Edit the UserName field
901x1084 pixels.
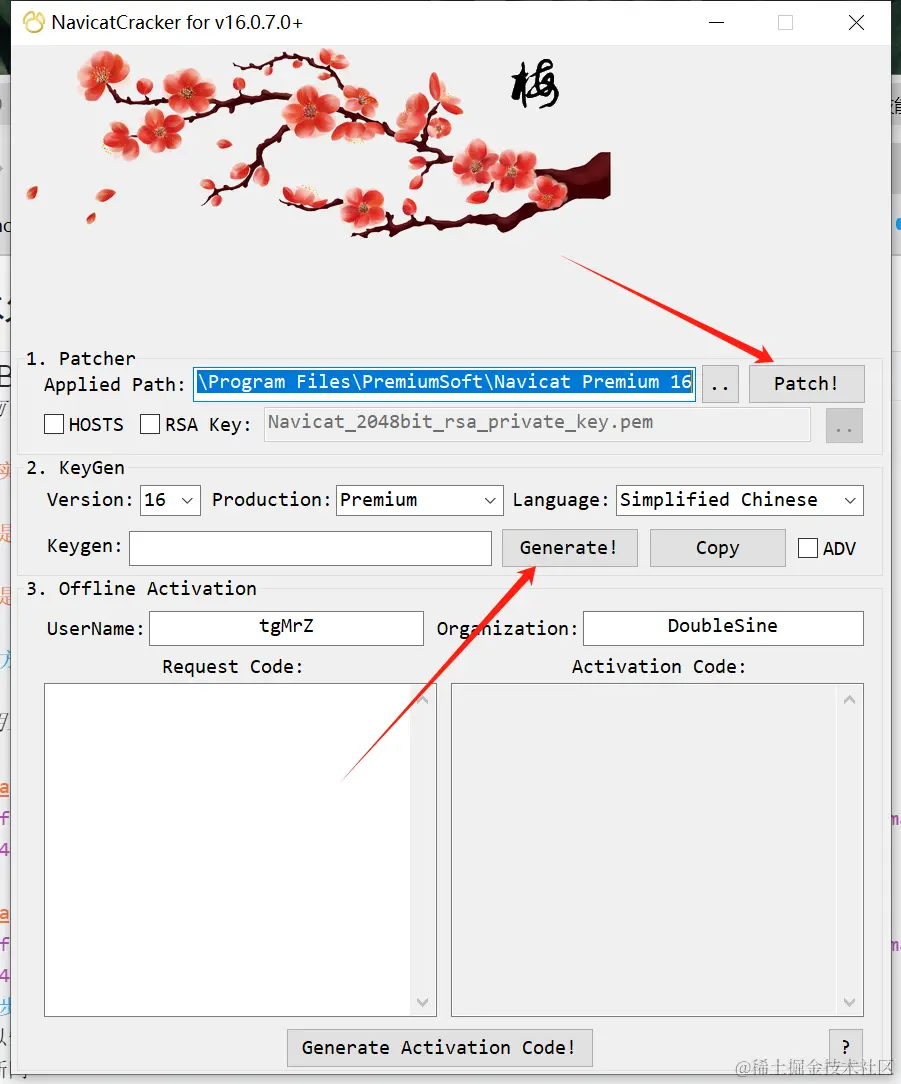[x=286, y=628]
